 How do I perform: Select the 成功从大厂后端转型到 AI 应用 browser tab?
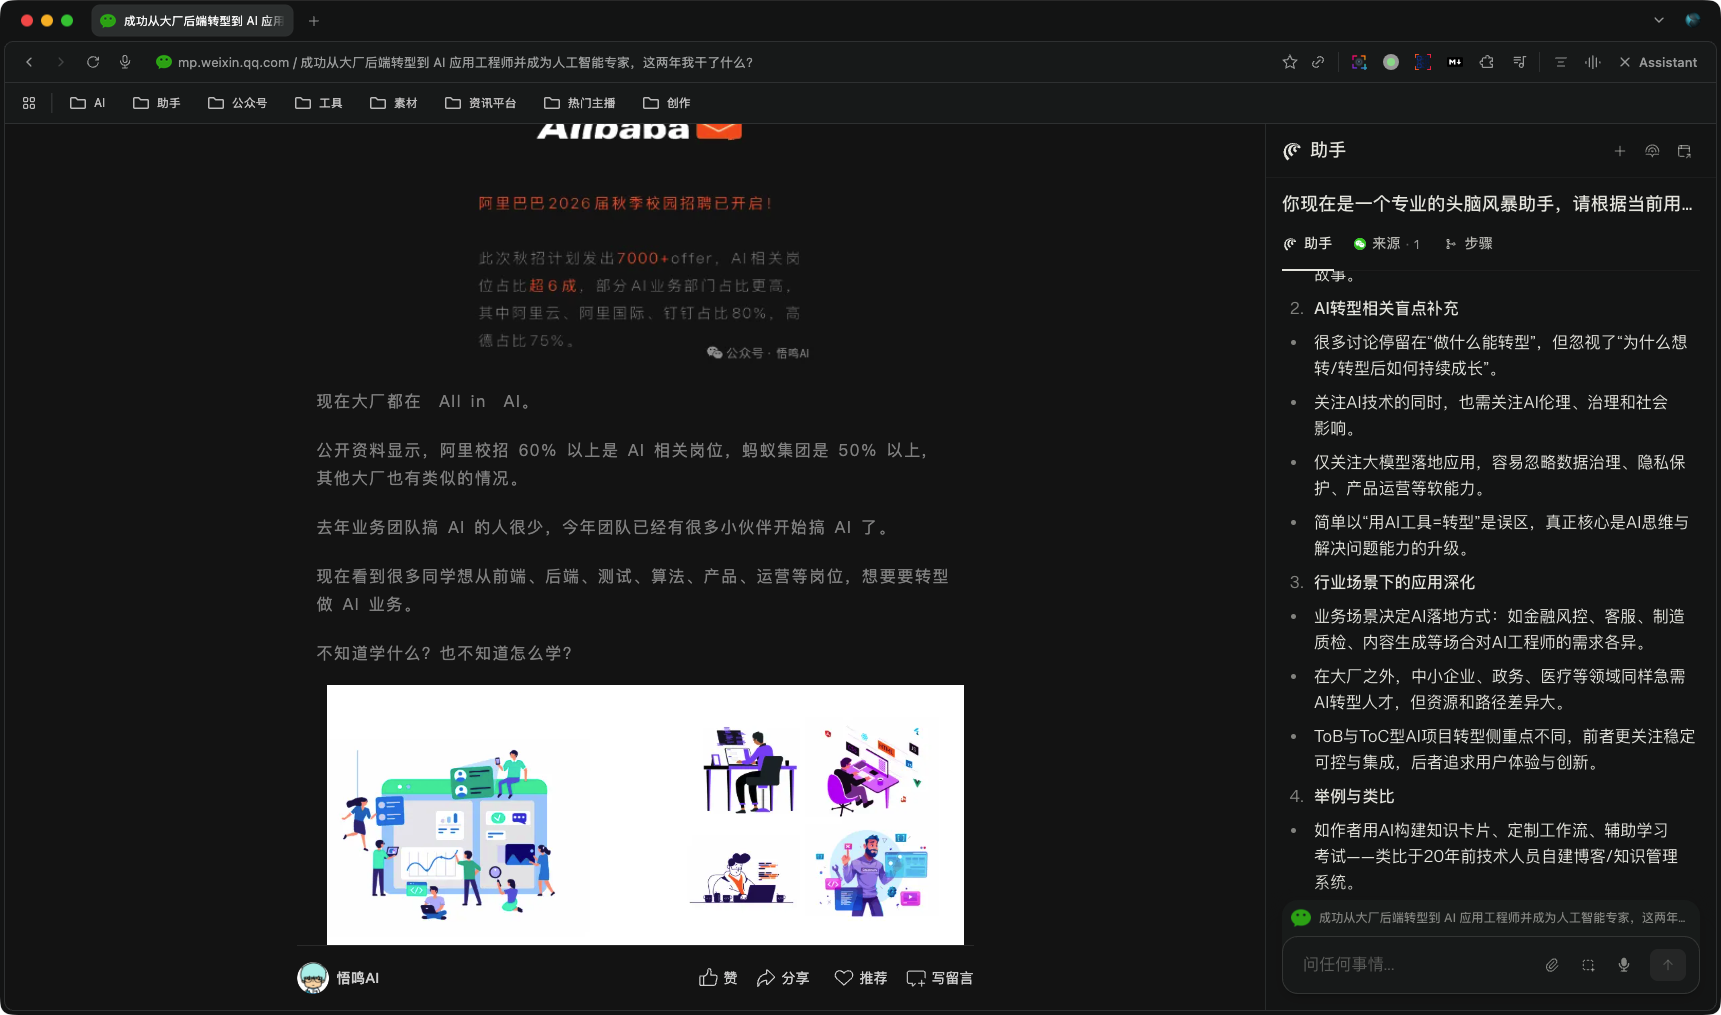pyautogui.click(x=192, y=20)
